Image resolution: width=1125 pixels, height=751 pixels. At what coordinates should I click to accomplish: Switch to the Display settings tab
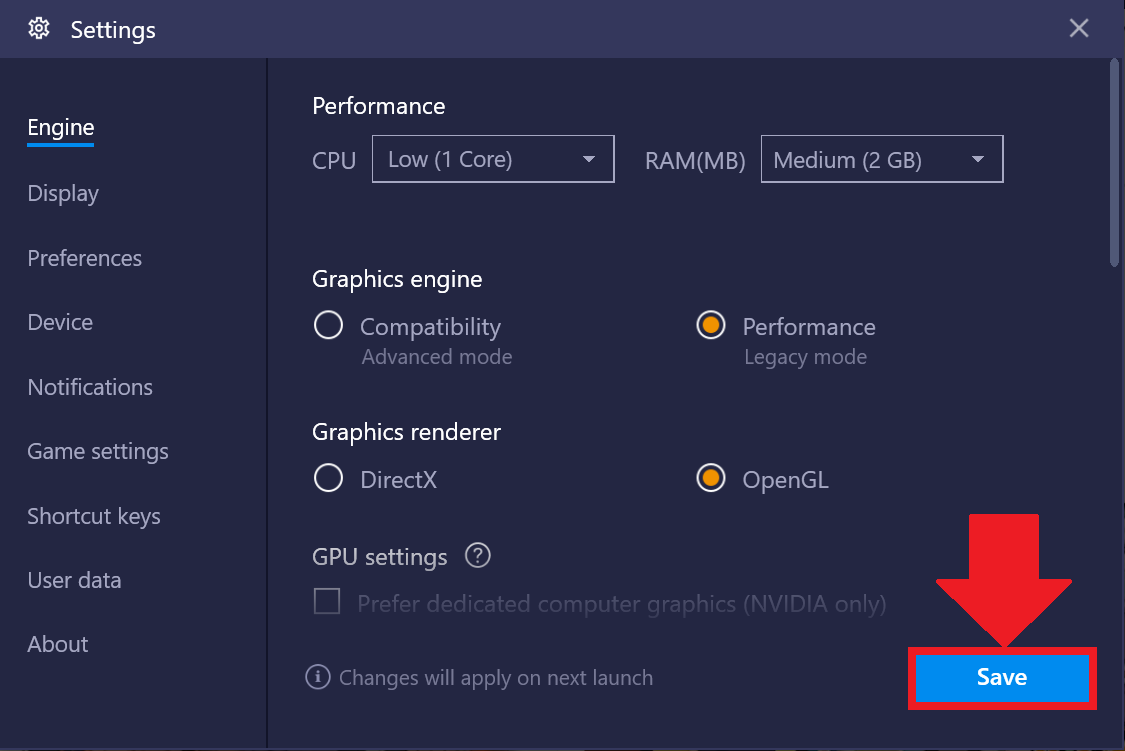[63, 194]
